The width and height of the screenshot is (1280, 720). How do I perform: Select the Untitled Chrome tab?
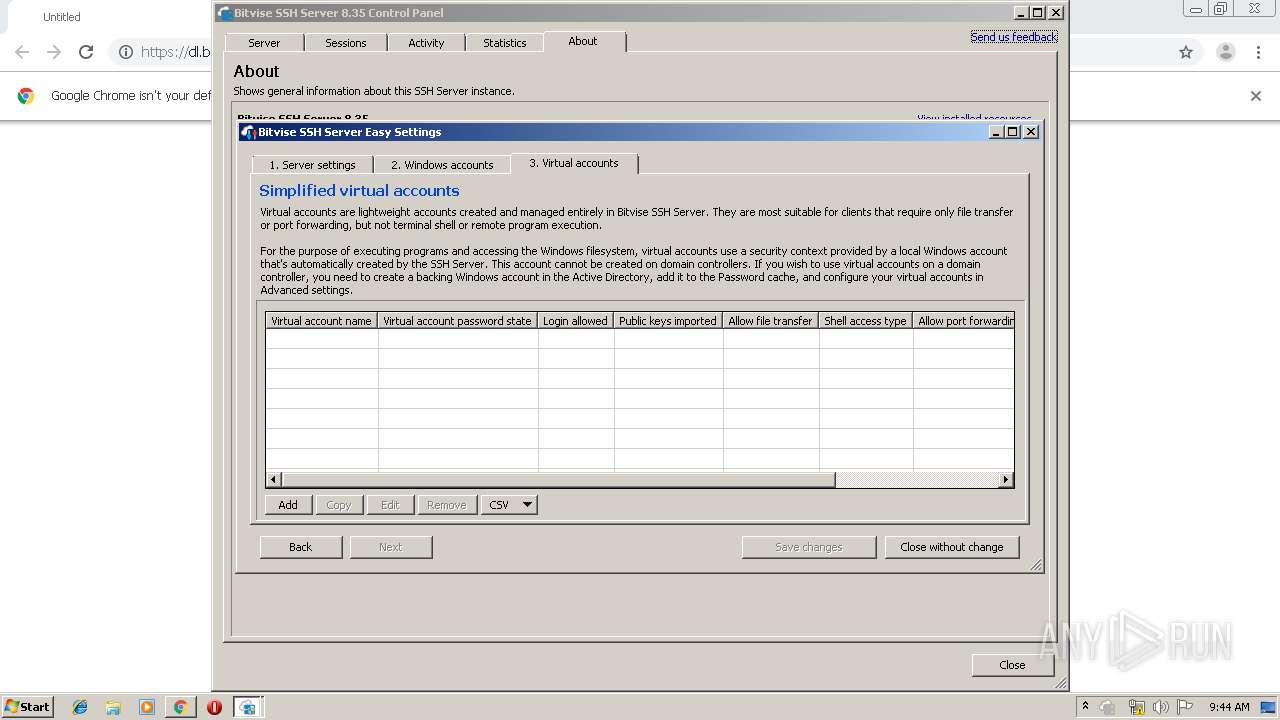[62, 17]
